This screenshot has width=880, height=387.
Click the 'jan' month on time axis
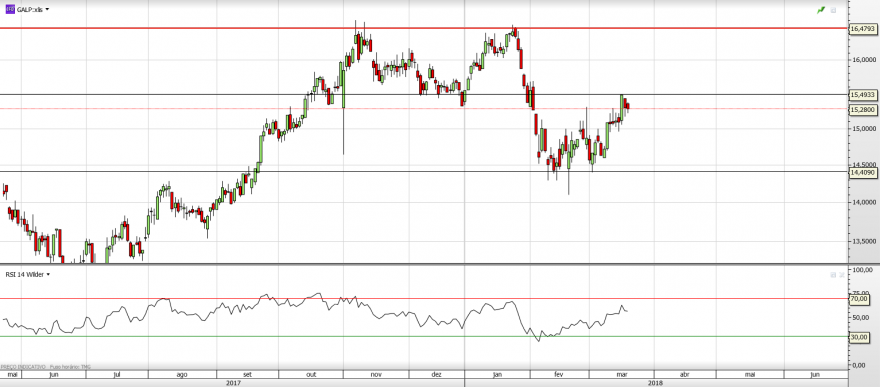click(x=497, y=374)
